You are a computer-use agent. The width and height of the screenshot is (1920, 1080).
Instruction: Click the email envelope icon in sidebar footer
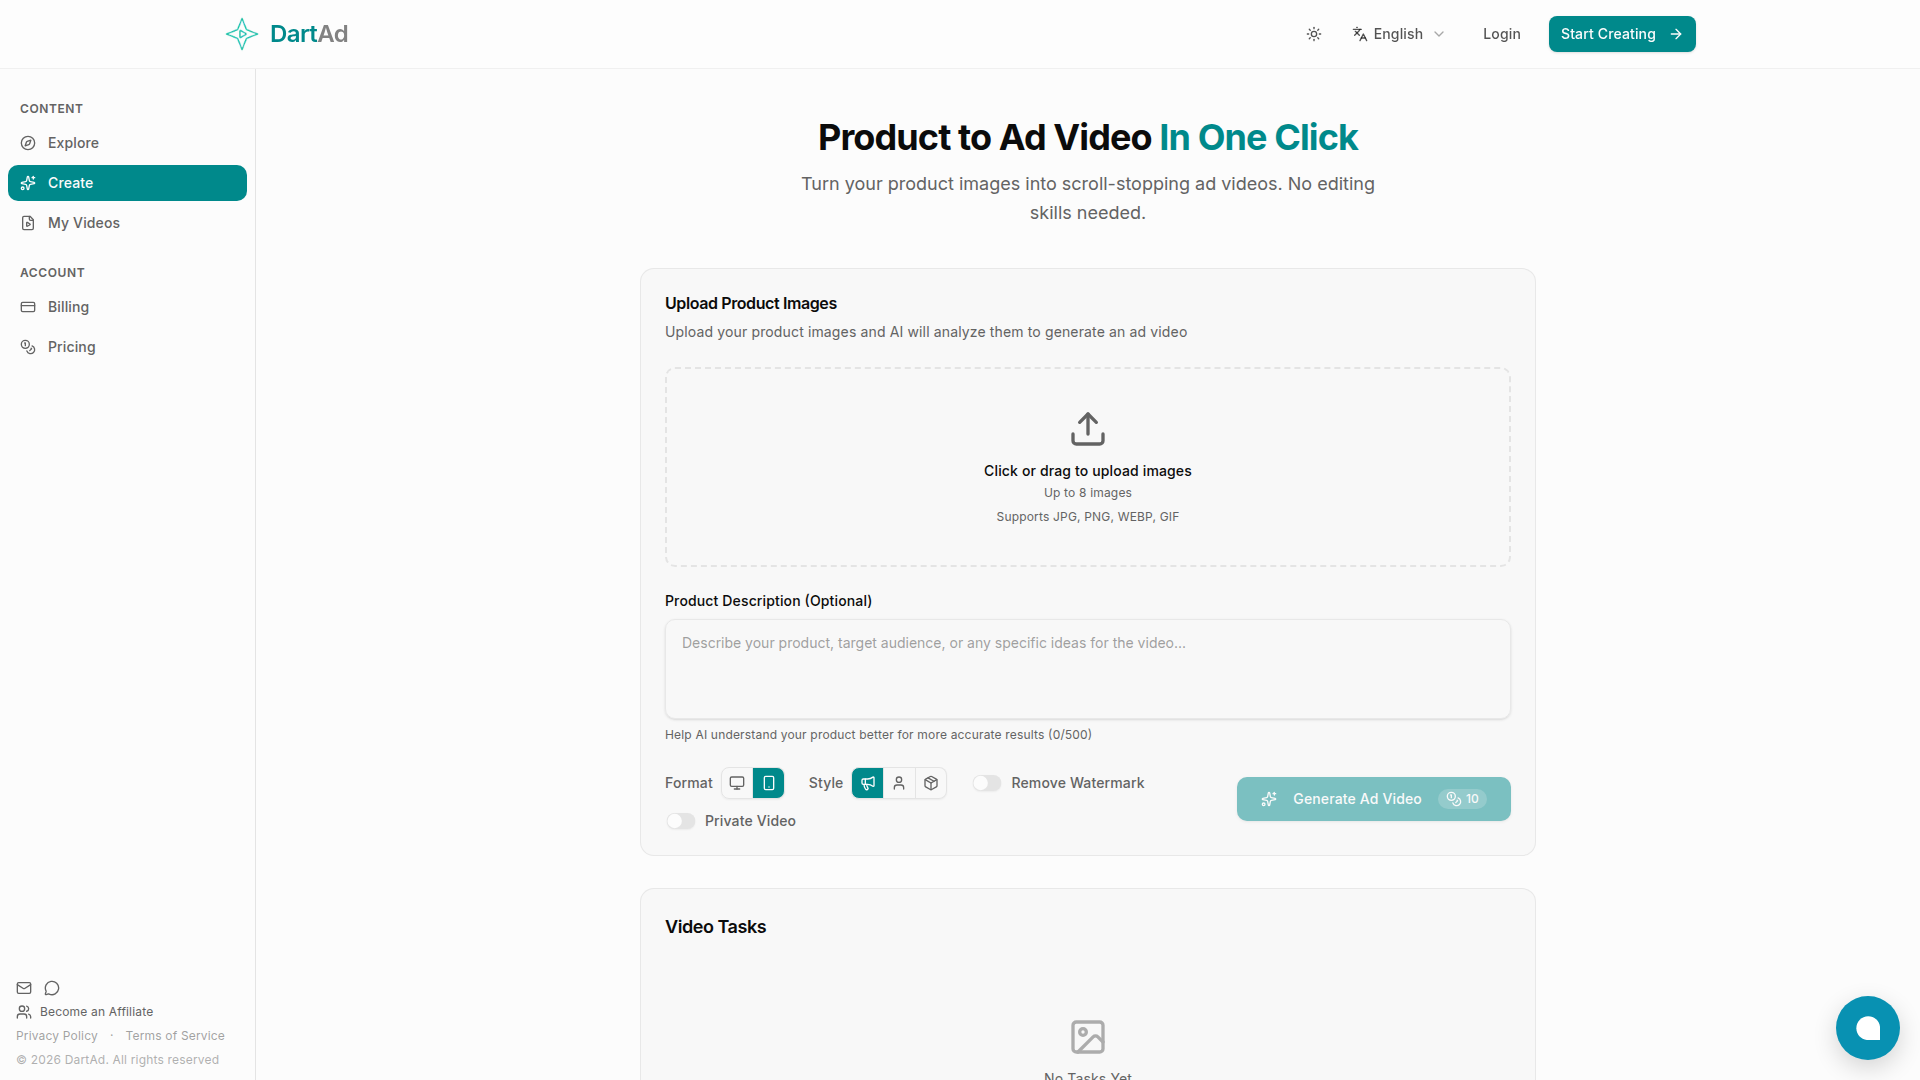pos(24,988)
